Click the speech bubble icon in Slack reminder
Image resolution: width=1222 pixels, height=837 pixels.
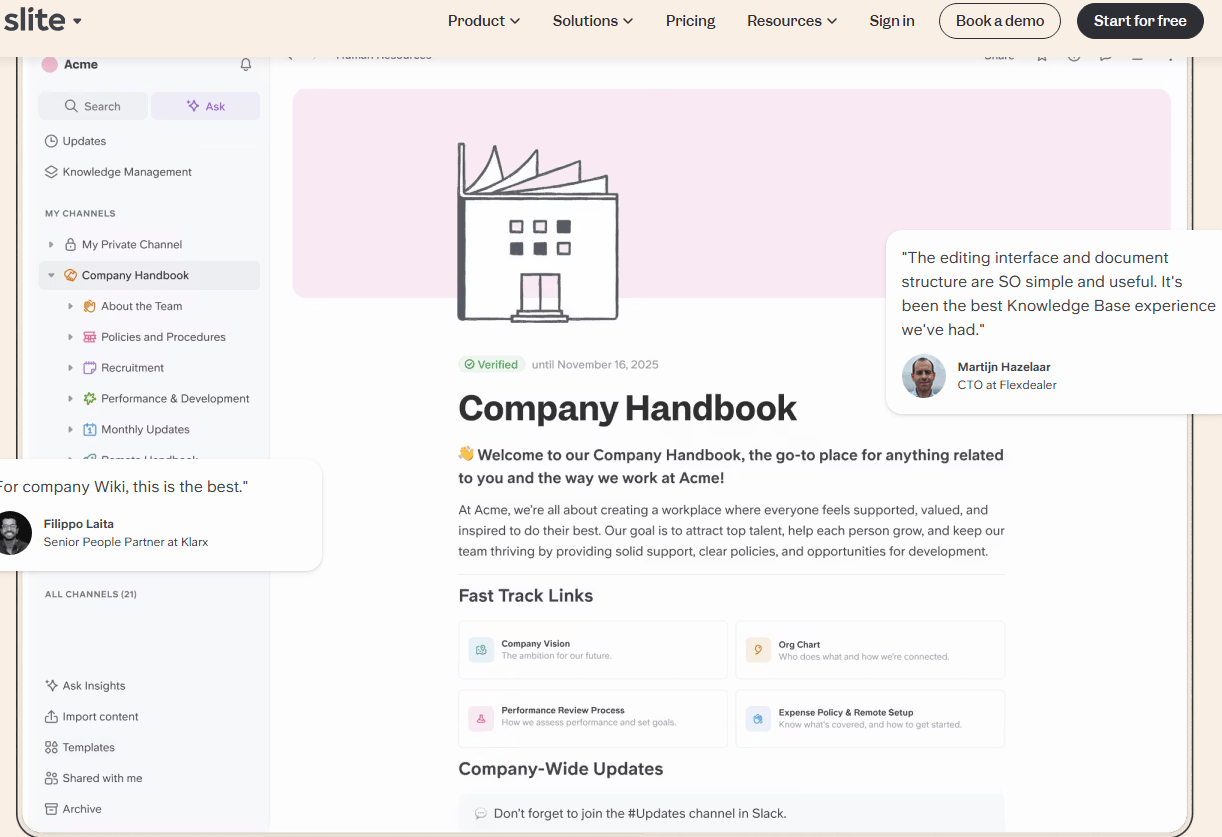(x=481, y=814)
